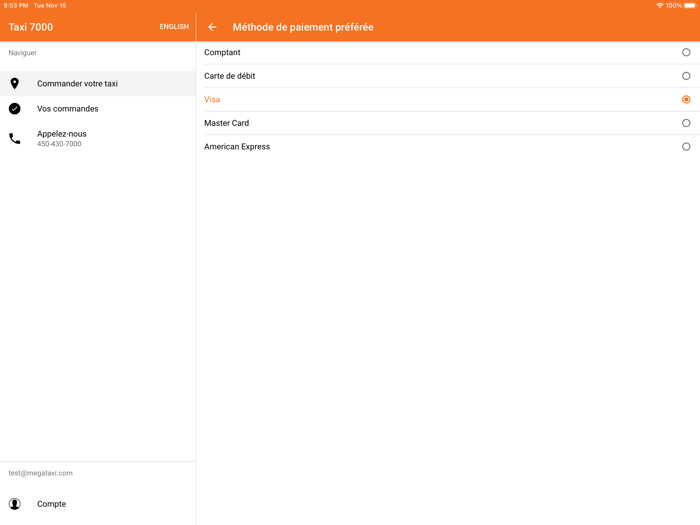The height and width of the screenshot is (525, 700).
Task: Click the Taxi 7000 app title
Action: coord(31,27)
